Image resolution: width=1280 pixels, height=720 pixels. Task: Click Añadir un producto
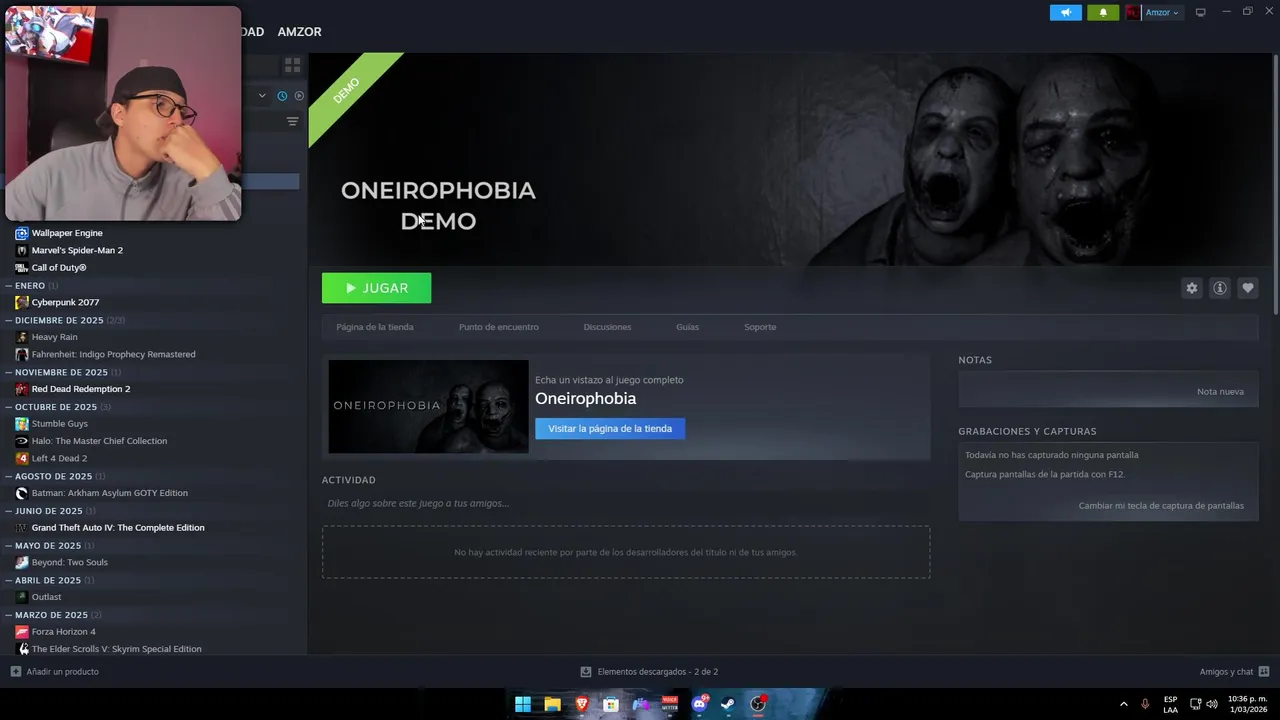[55, 672]
